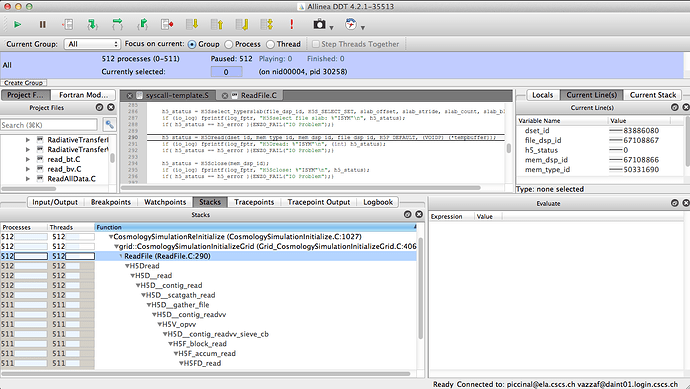Click the Add Breakpoint toolbar icon
The width and height of the screenshot is (690, 389).
[68, 25]
